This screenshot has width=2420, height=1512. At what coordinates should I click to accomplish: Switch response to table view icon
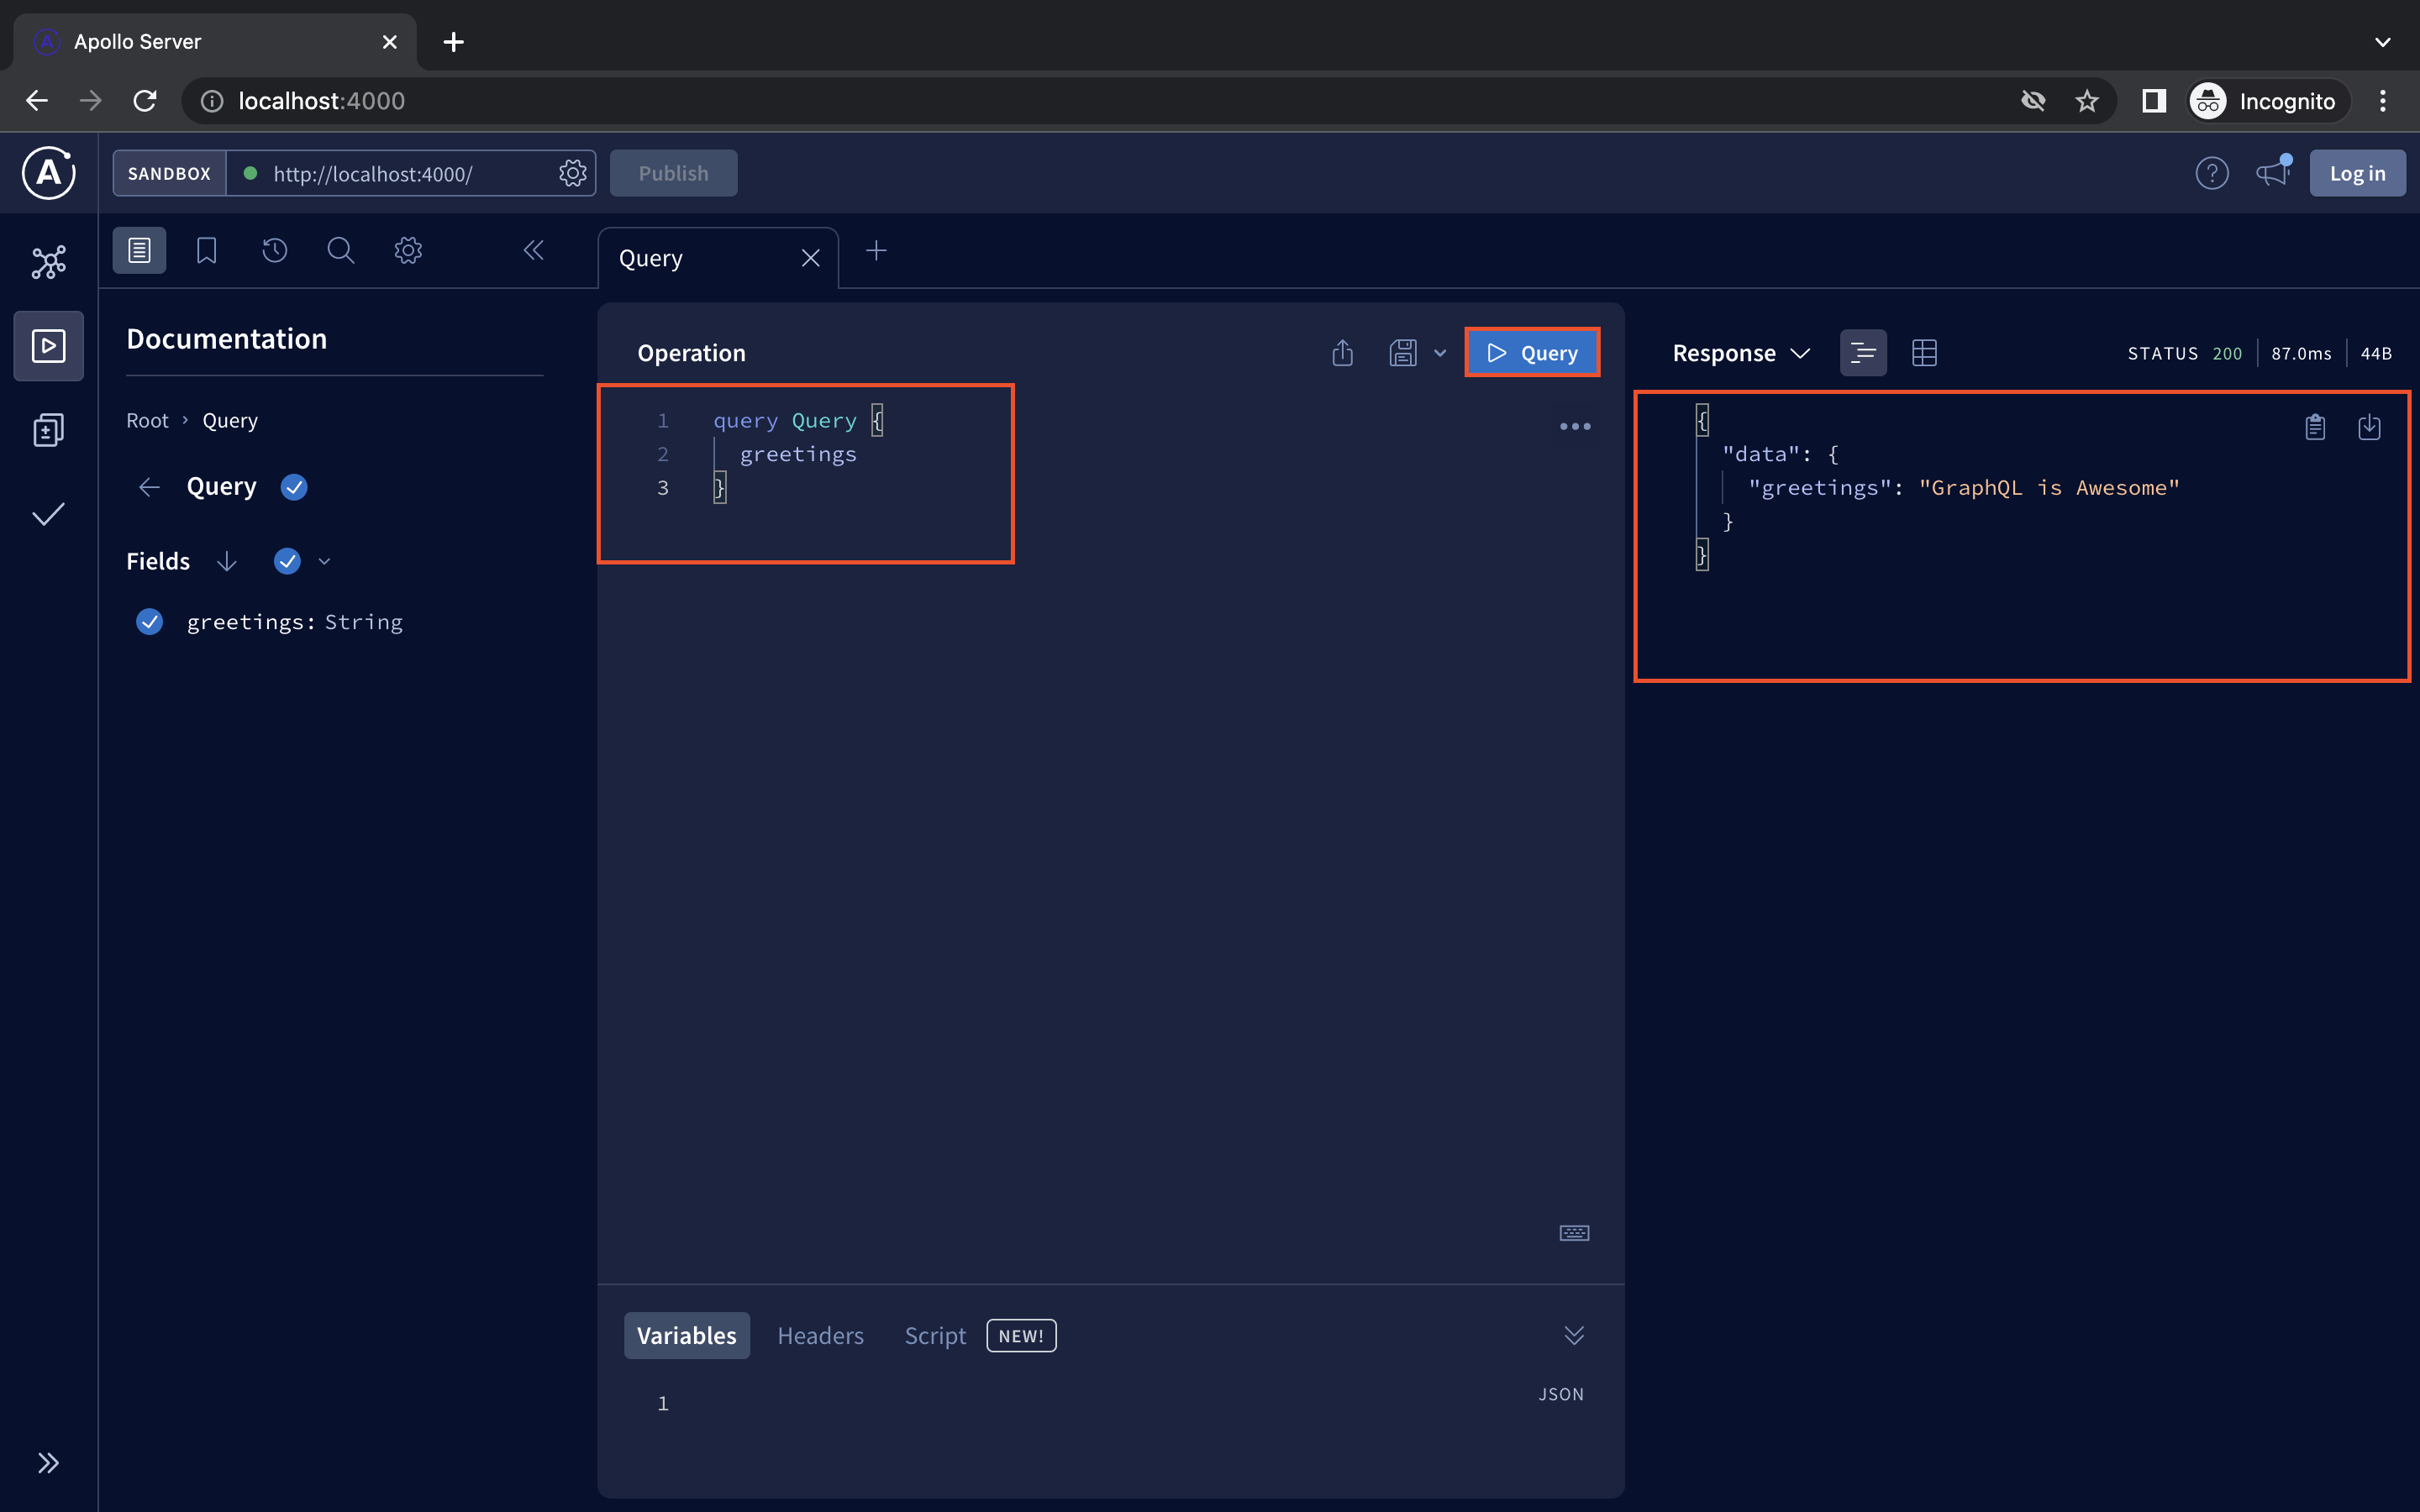pyautogui.click(x=1924, y=353)
